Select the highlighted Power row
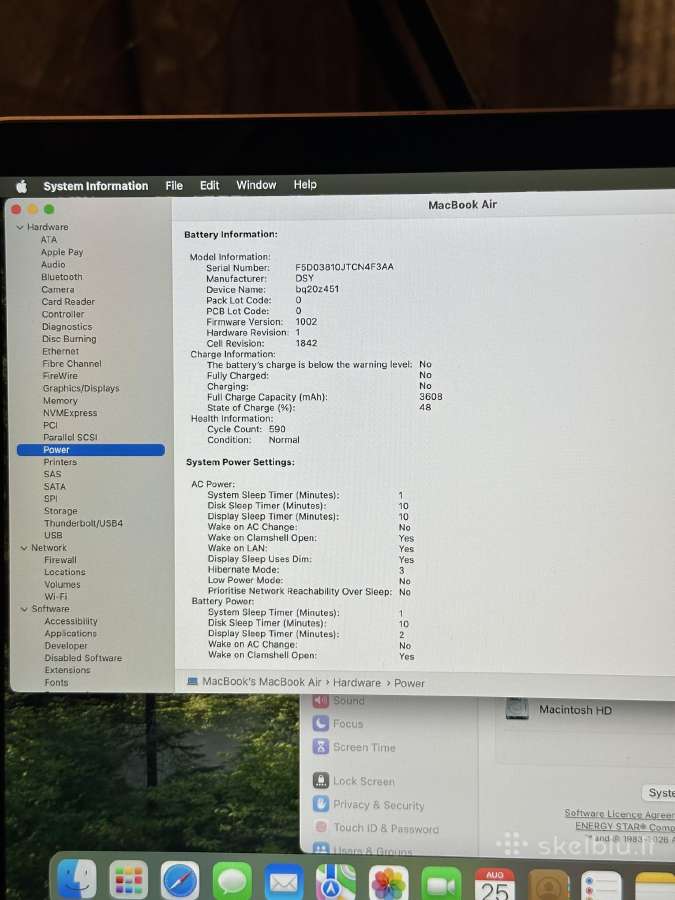The width and height of the screenshot is (675, 900). [x=91, y=450]
